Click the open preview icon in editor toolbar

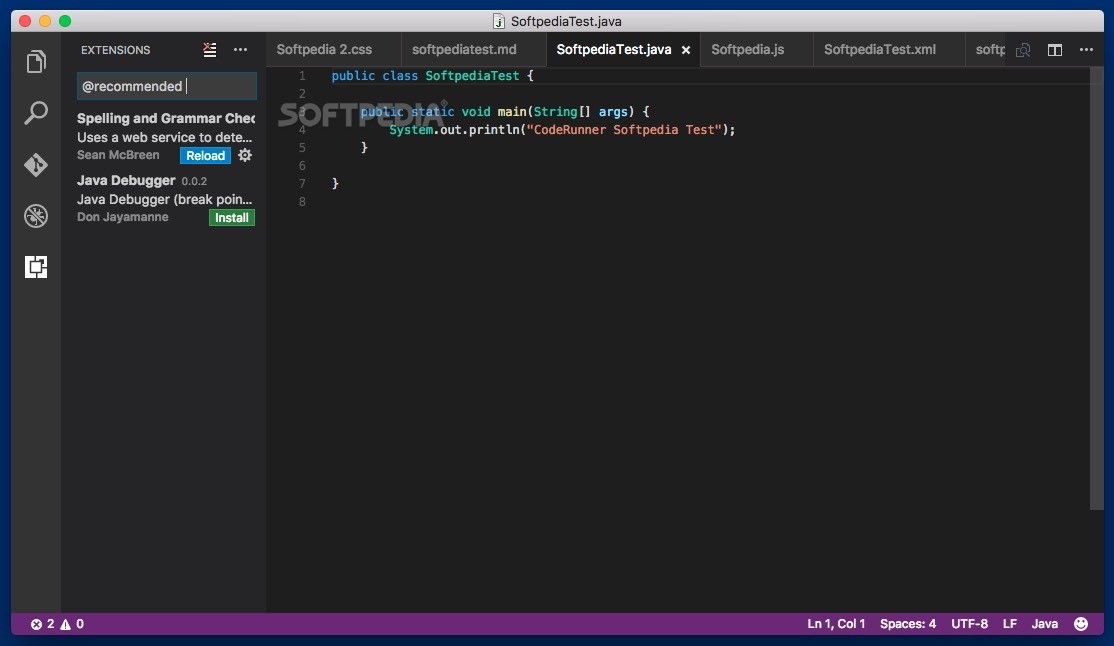coord(1023,50)
